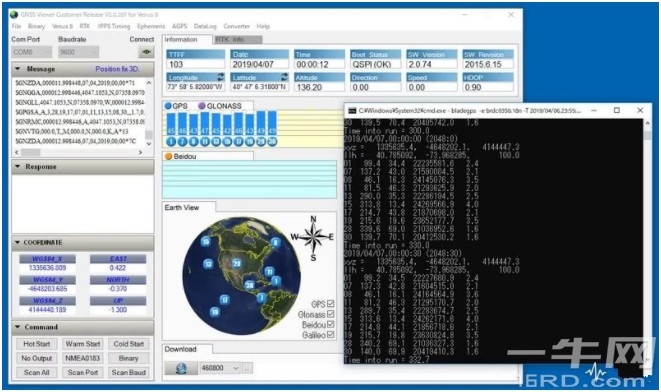Disable the Galileo checkbox

(330, 335)
